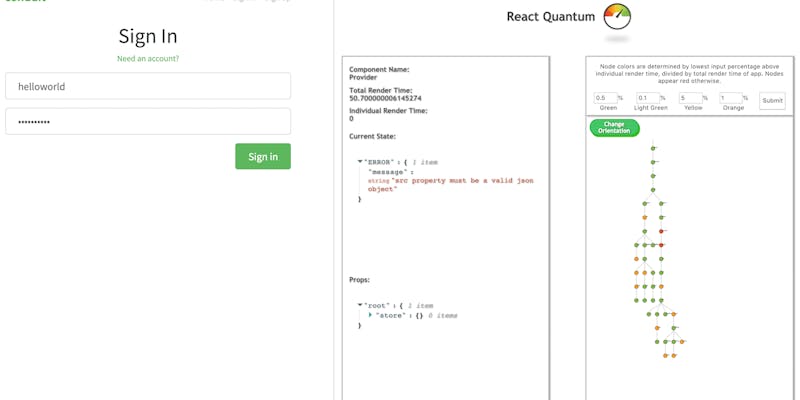Focus the password field with masked dots

pyautogui.click(x=148, y=121)
